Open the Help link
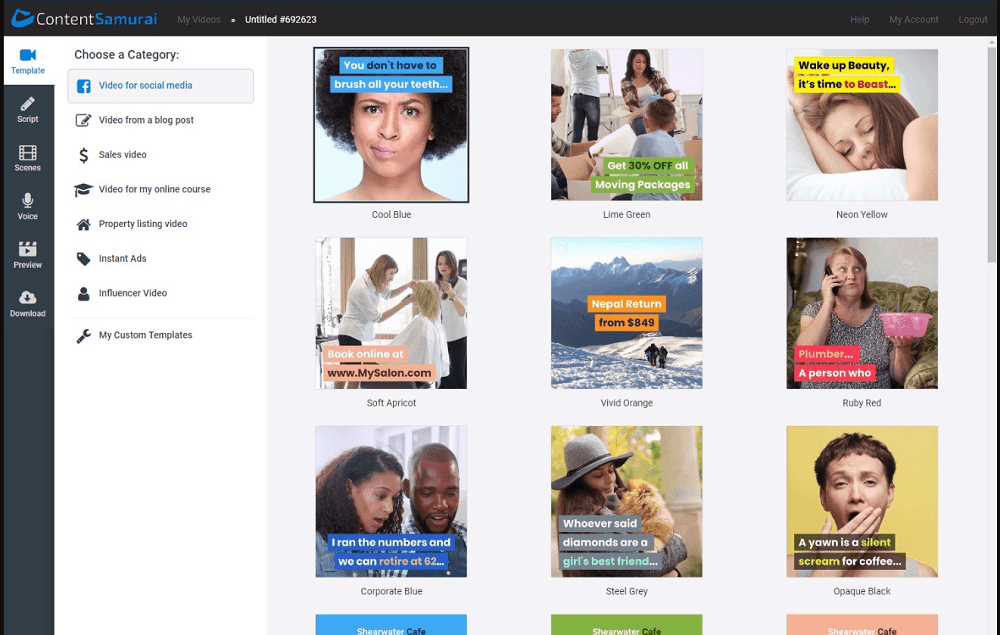The width and height of the screenshot is (1000, 635). [859, 19]
